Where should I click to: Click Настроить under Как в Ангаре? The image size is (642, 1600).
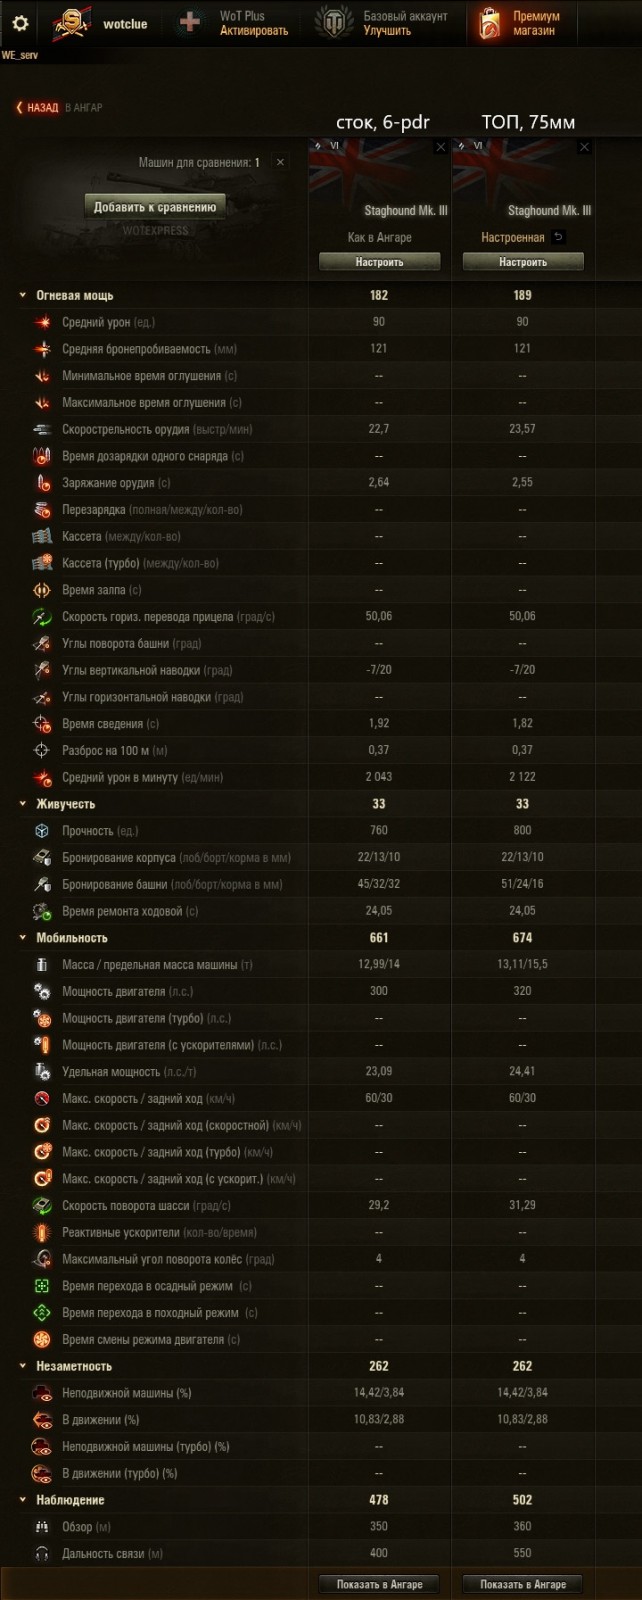coord(379,262)
